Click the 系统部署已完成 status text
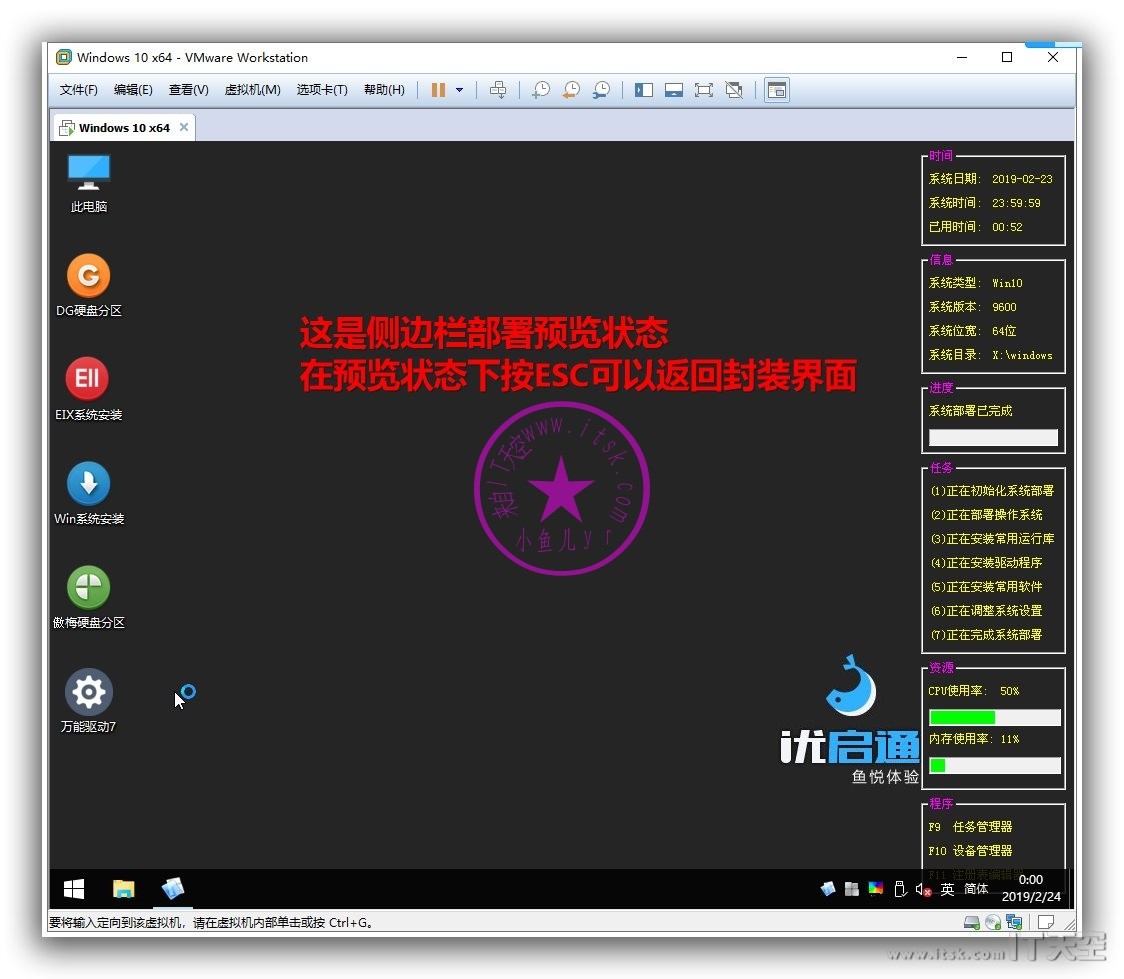The width and height of the screenshot is (1124, 979). click(971, 411)
